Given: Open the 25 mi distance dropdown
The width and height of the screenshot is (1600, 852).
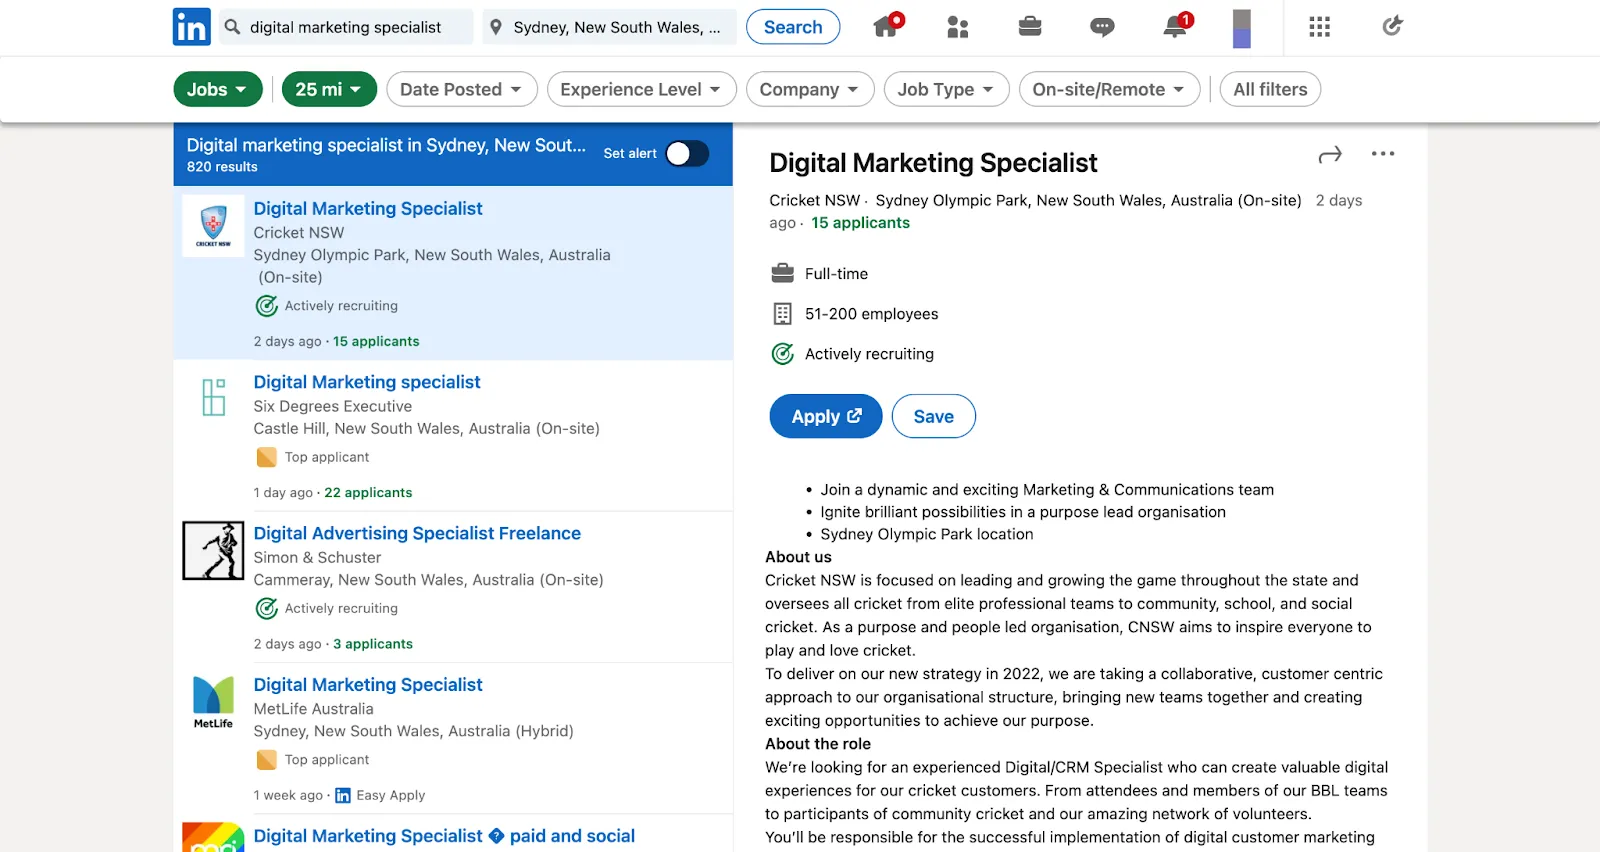Looking at the screenshot, I should click(328, 89).
